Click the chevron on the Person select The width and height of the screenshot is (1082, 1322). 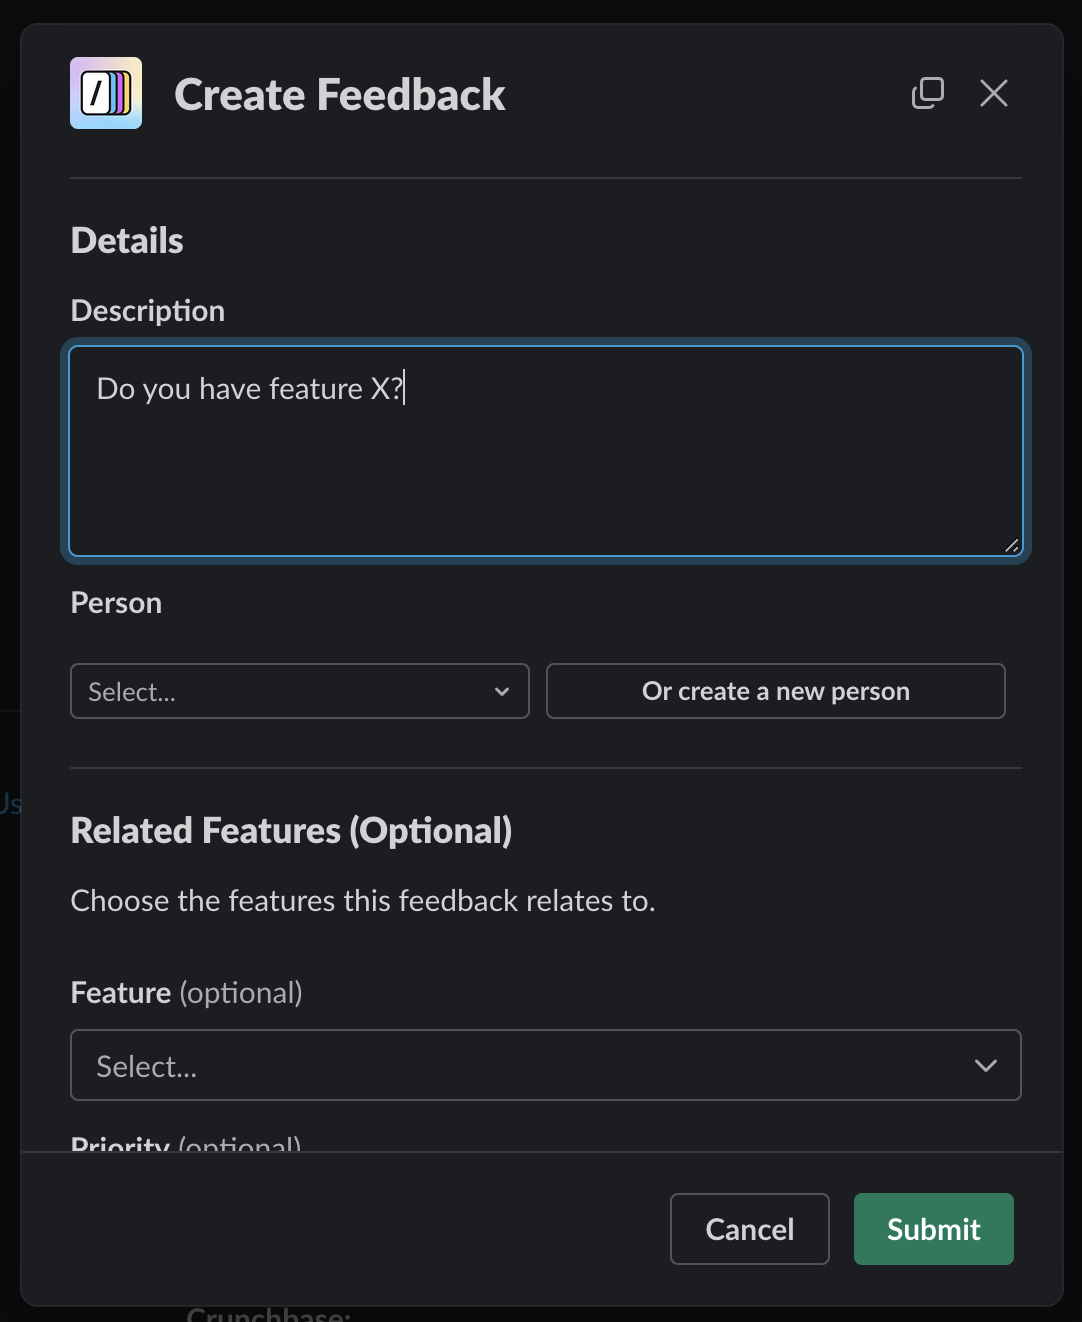point(501,691)
